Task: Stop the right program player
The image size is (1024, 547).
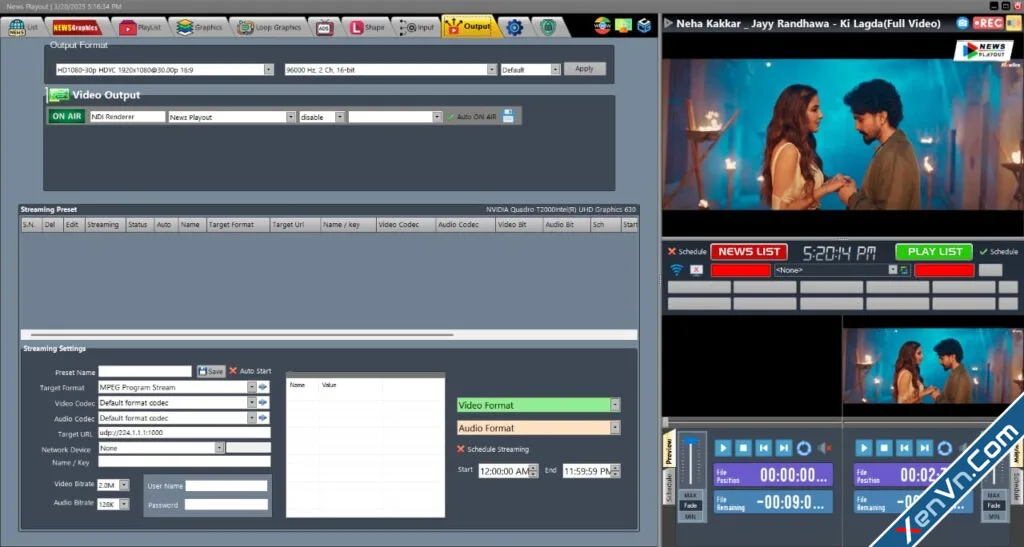Action: [884, 448]
